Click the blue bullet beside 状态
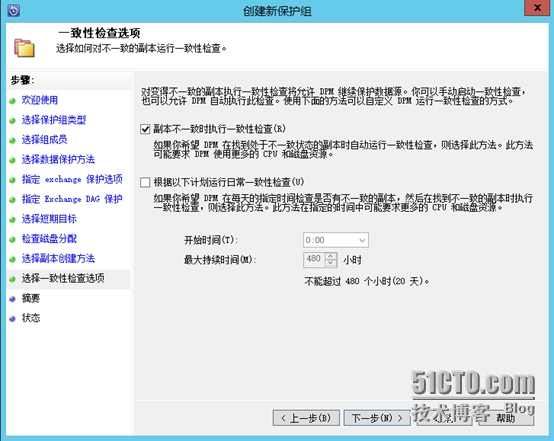The image size is (554, 441). (13, 319)
